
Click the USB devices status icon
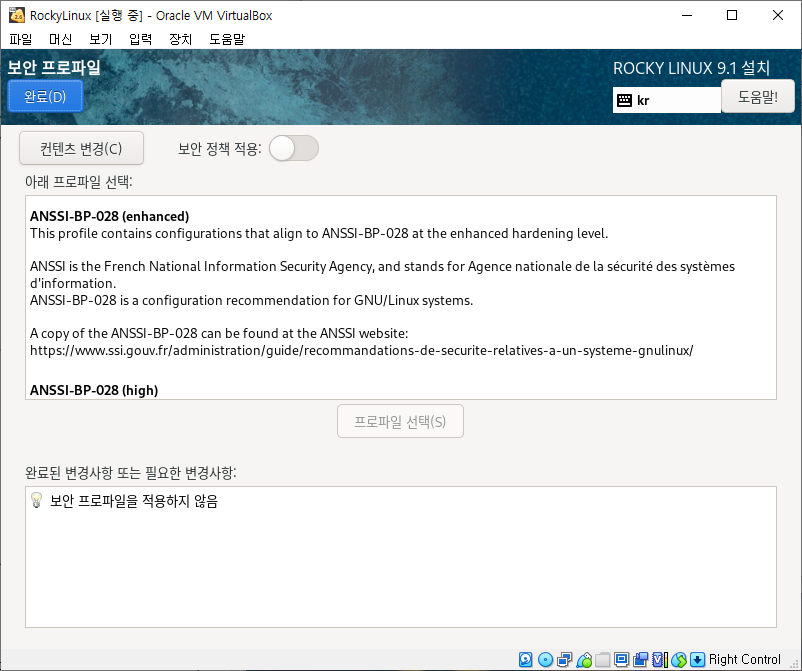pyautogui.click(x=584, y=659)
